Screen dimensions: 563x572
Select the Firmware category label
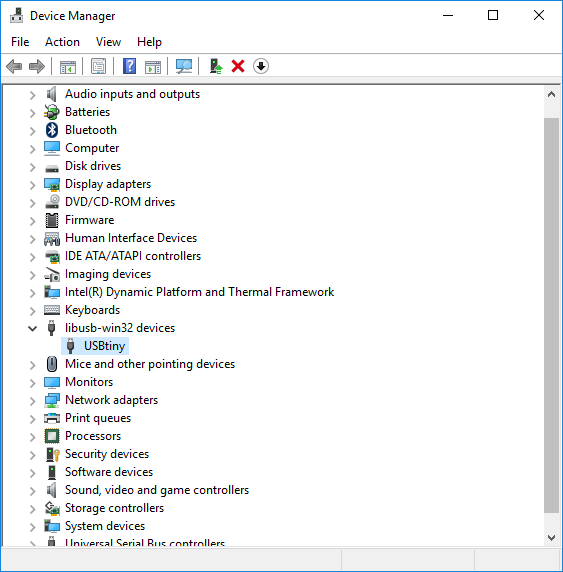(x=89, y=220)
